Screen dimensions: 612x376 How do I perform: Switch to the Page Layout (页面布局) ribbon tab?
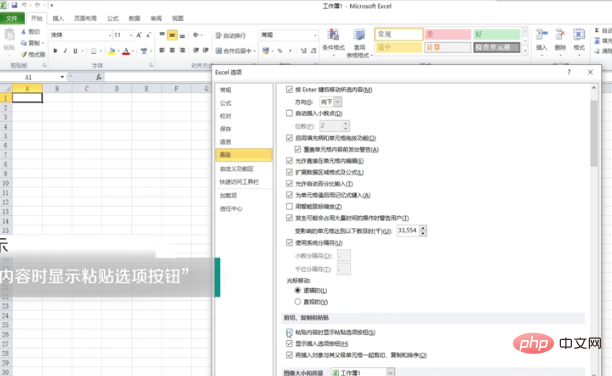coord(85,18)
